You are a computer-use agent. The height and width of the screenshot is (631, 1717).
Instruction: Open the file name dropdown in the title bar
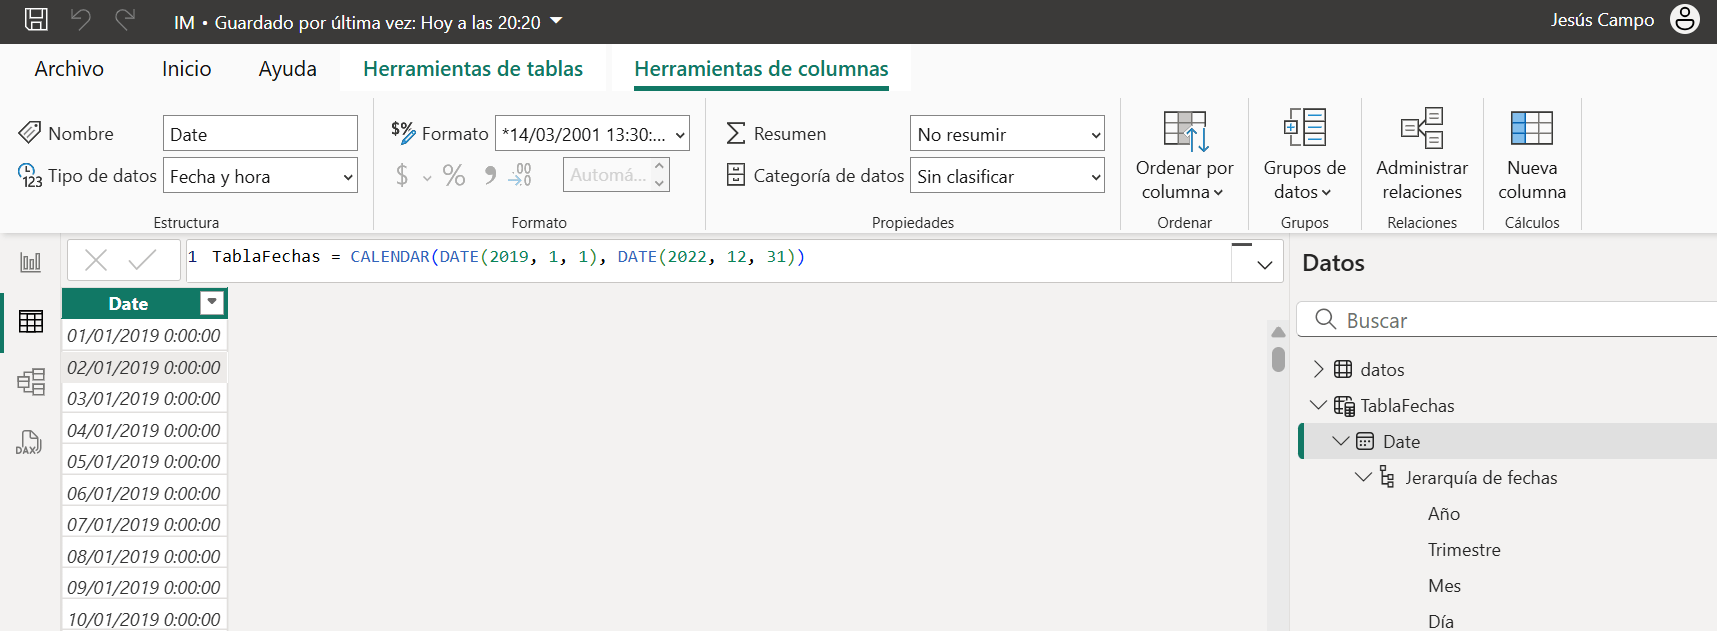click(x=557, y=20)
